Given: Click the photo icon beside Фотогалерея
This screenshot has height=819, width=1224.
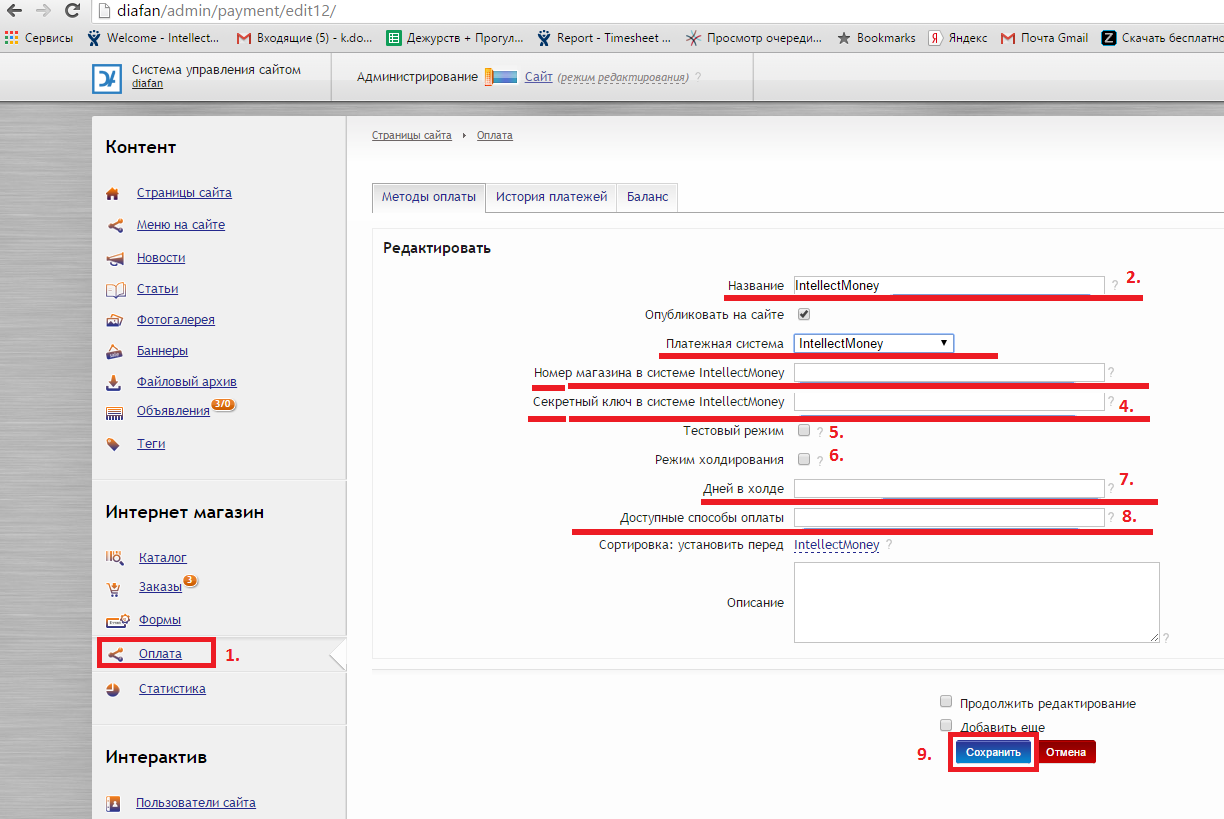Looking at the screenshot, I should coord(114,321).
